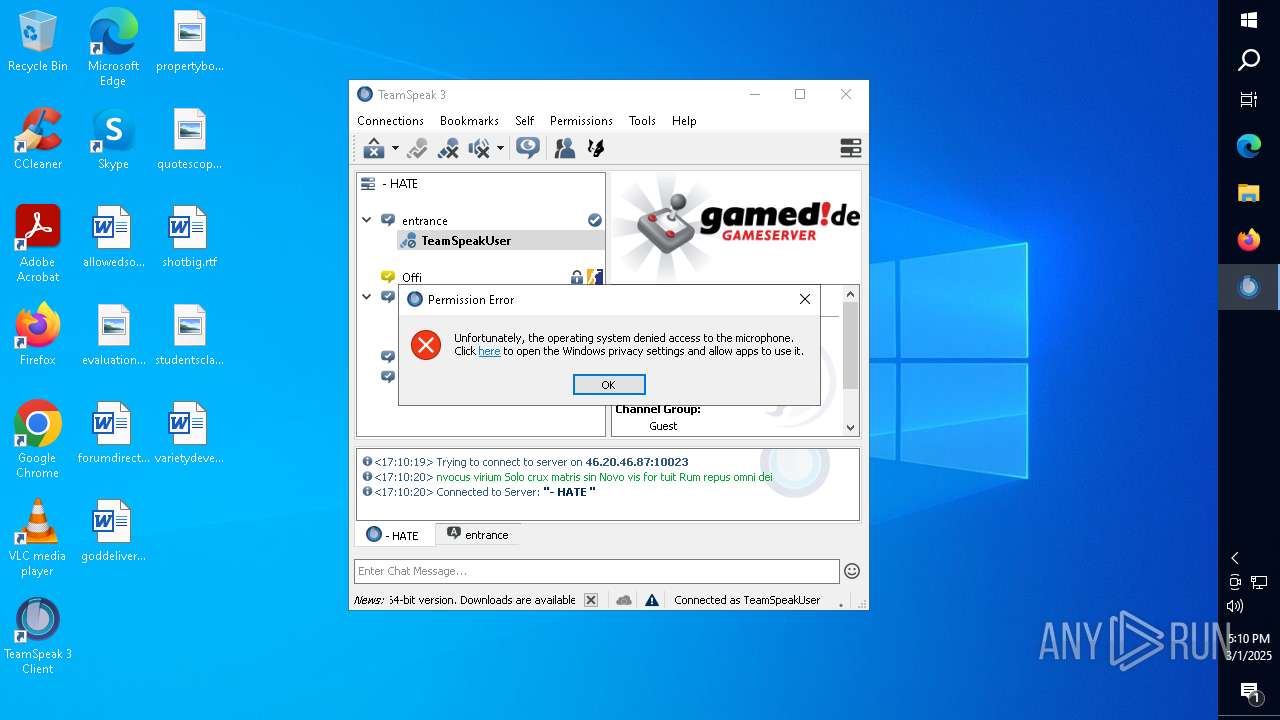Open the taskbar search icon
The height and width of the screenshot is (720, 1280).
1249,60
